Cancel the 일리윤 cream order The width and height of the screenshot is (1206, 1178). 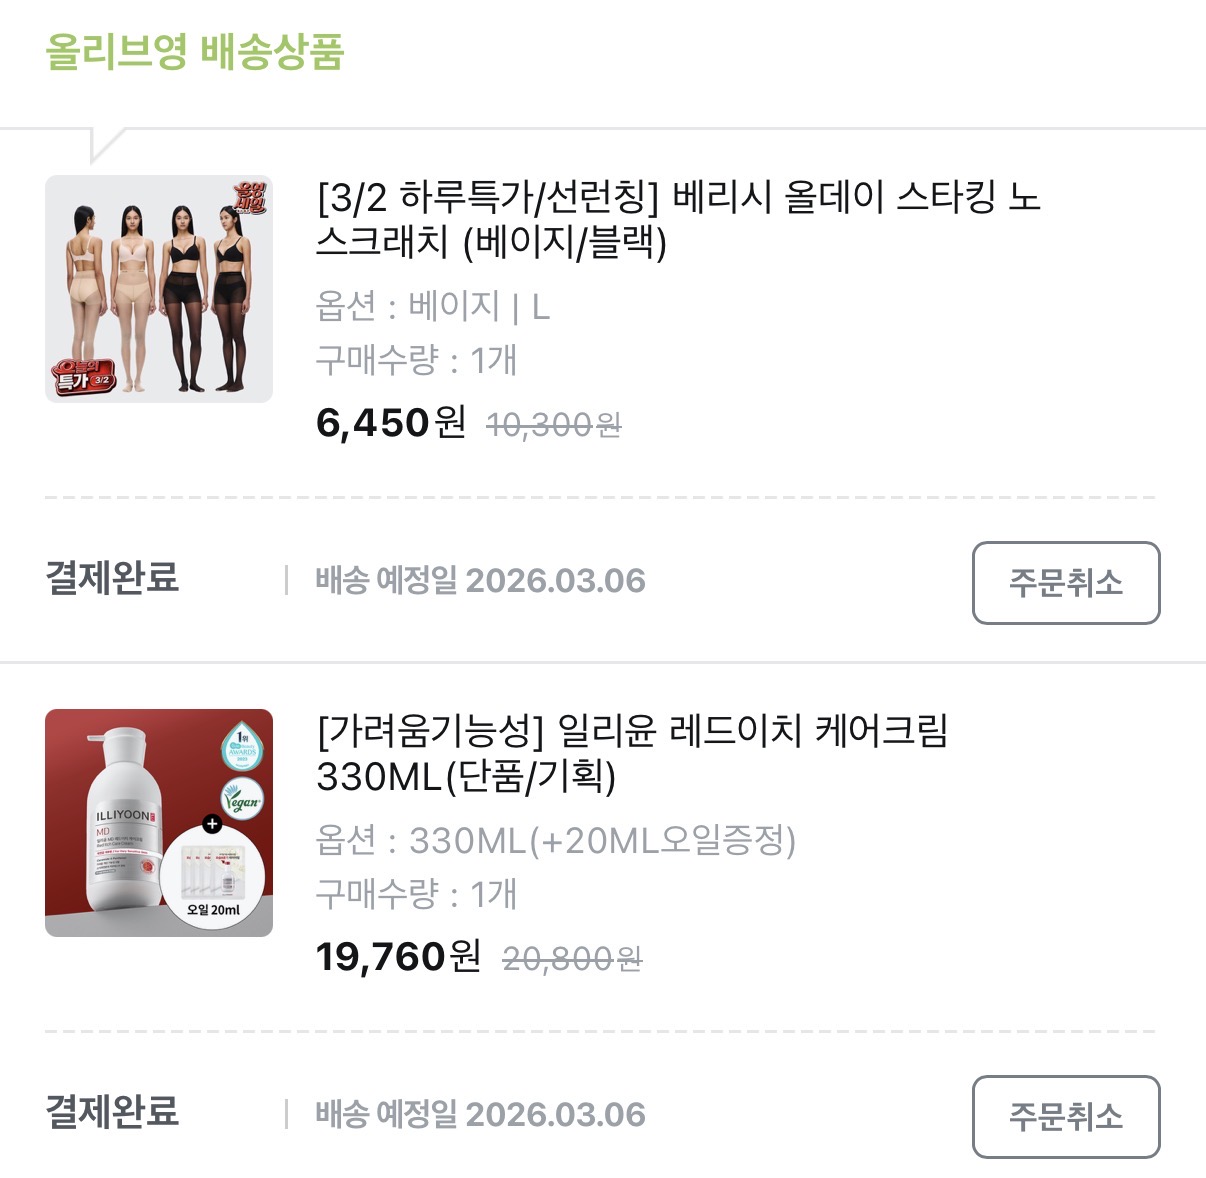tap(1065, 1117)
